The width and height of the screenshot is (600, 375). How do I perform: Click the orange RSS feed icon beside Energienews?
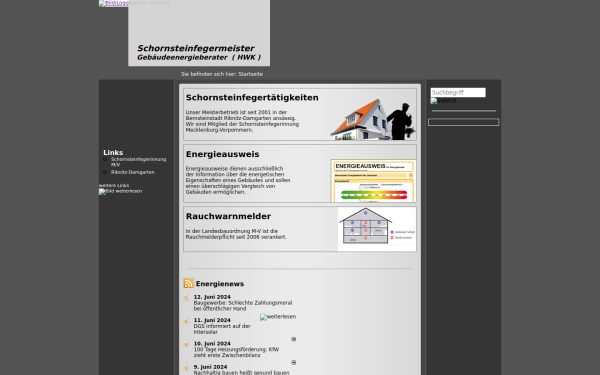(x=188, y=283)
